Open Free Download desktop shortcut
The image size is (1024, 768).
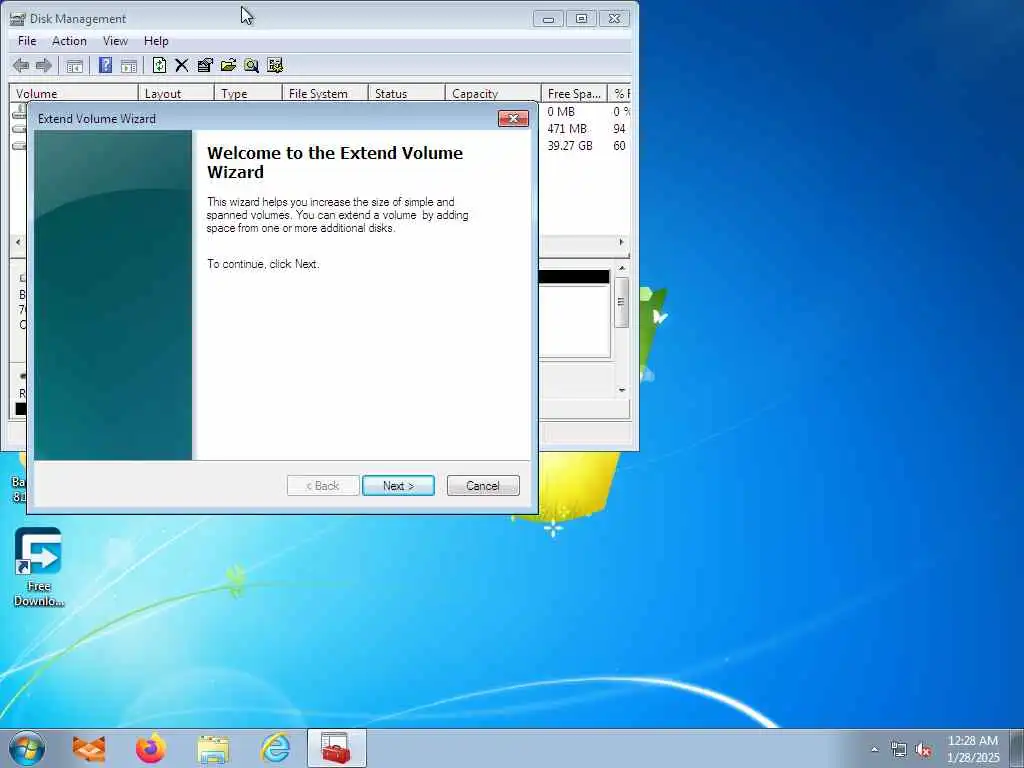[39, 567]
